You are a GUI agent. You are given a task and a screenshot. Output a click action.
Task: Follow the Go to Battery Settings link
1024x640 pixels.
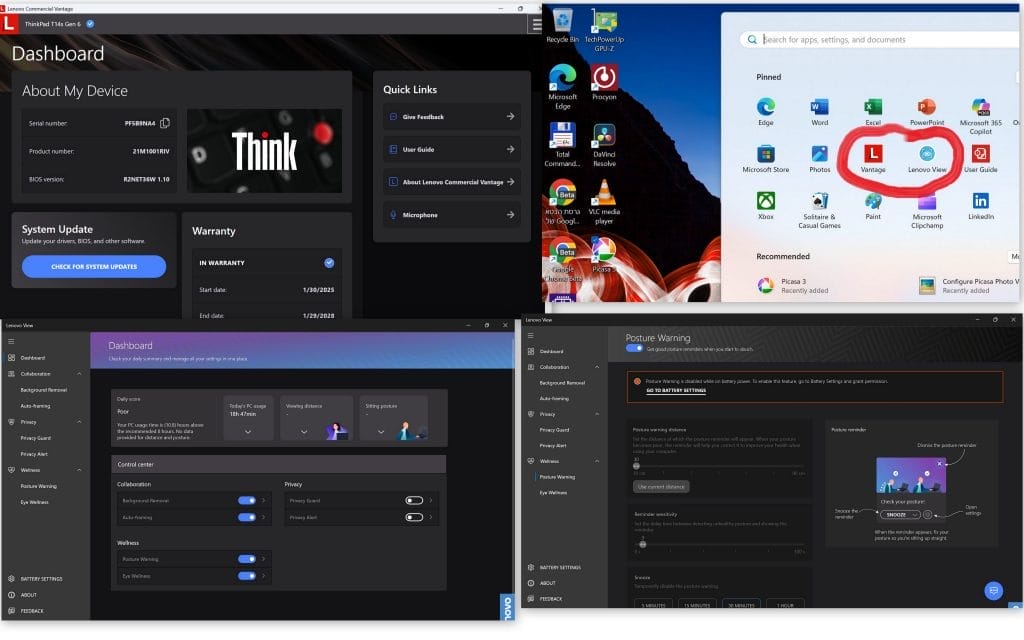coord(676,391)
